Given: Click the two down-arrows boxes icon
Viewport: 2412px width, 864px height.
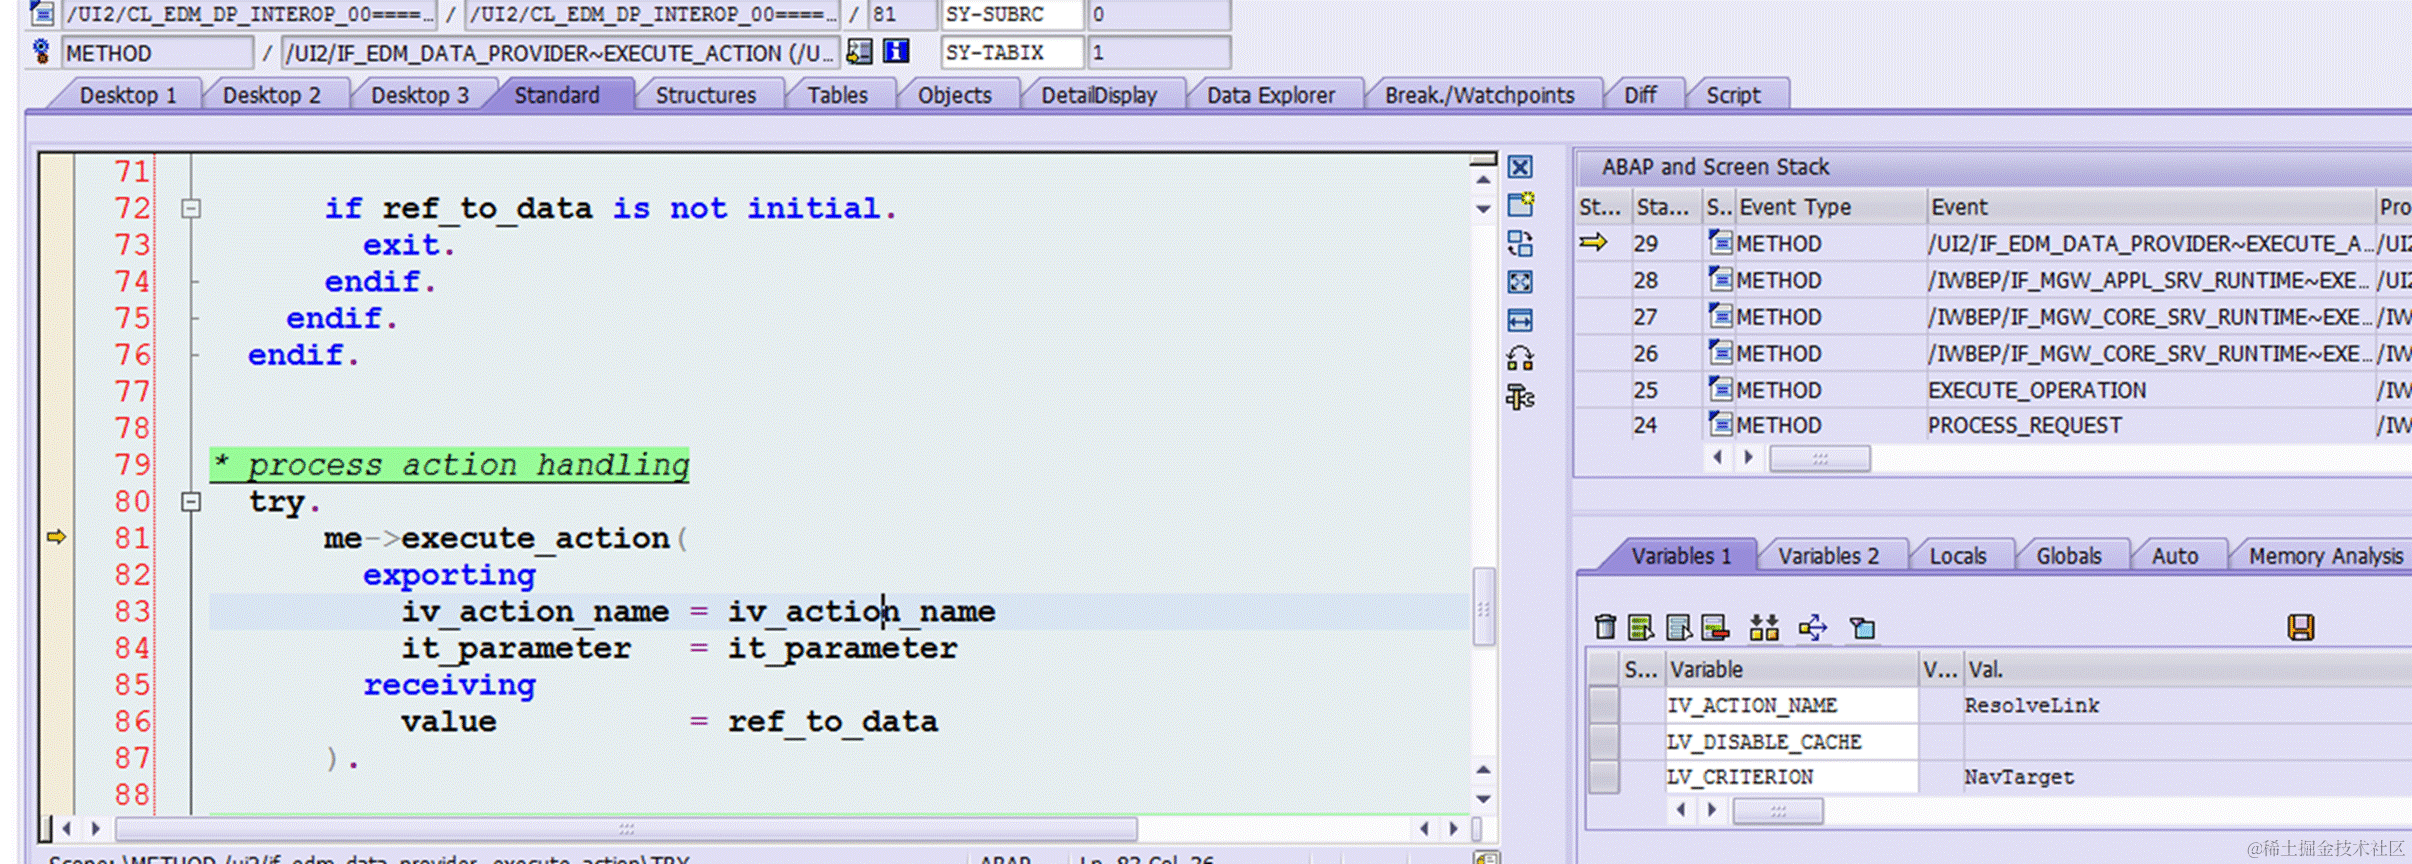Looking at the screenshot, I should click(1764, 627).
